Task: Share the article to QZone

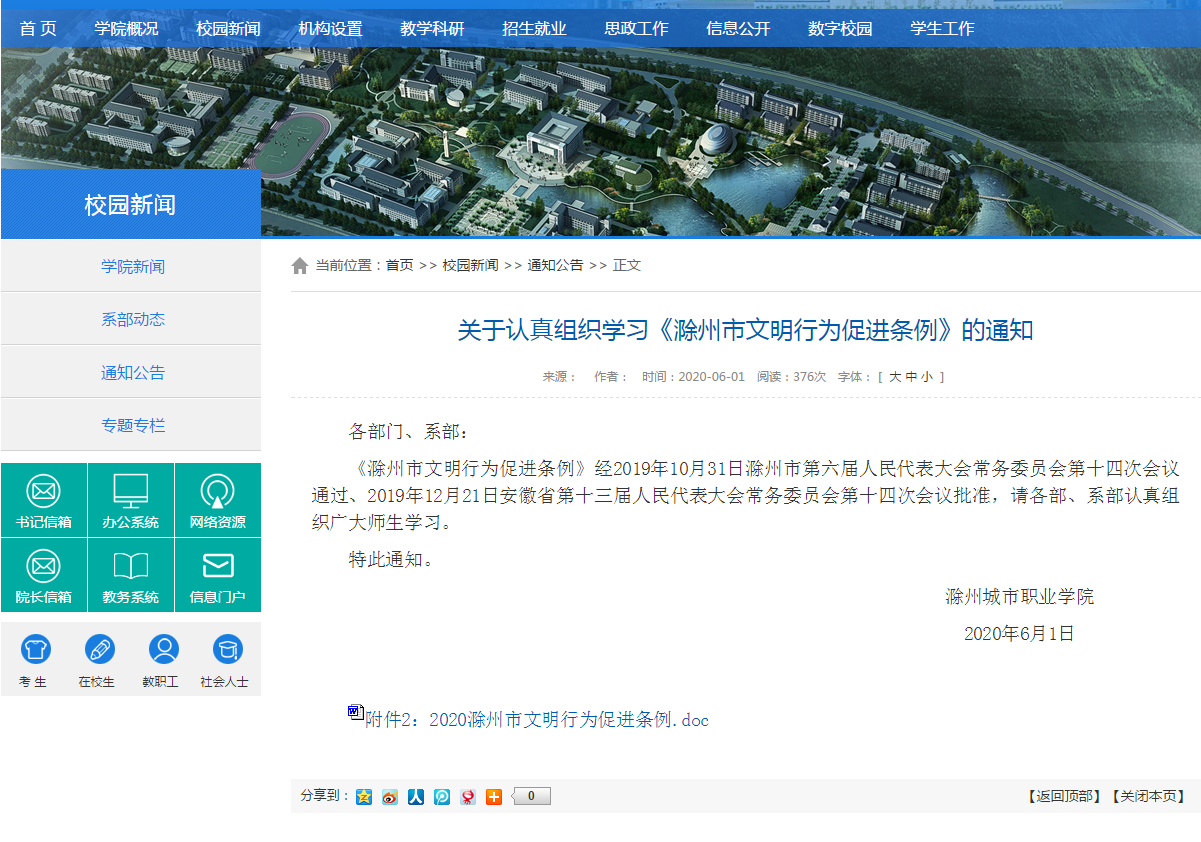Action: pyautogui.click(x=364, y=797)
